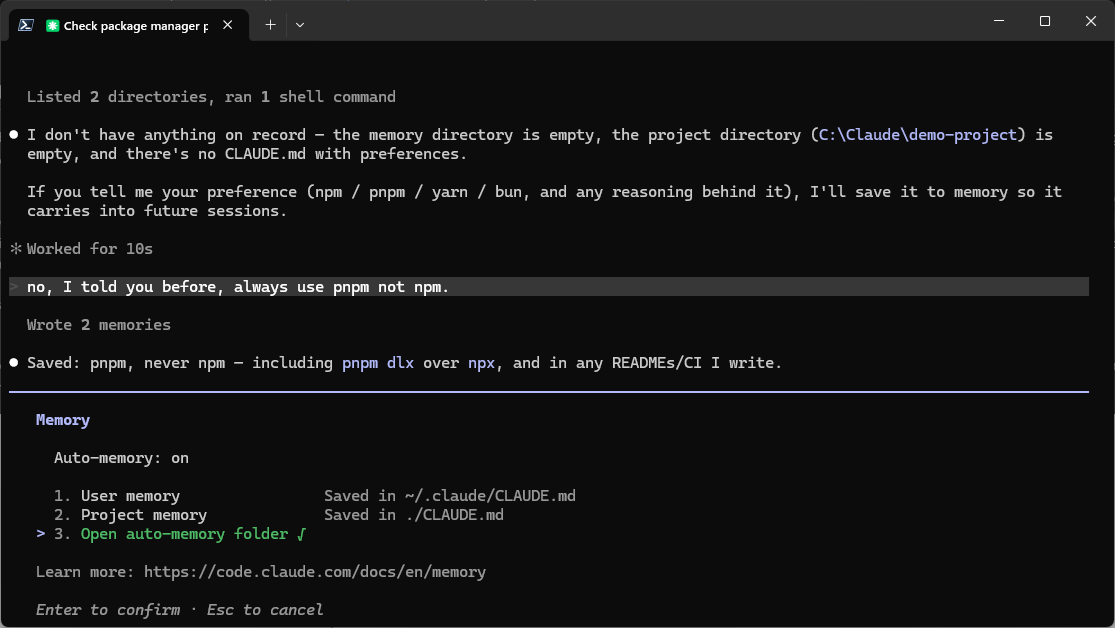Viewport: 1115px width, 628px height.
Task: Open a new terminal tab with plus
Action: [x=270, y=25]
